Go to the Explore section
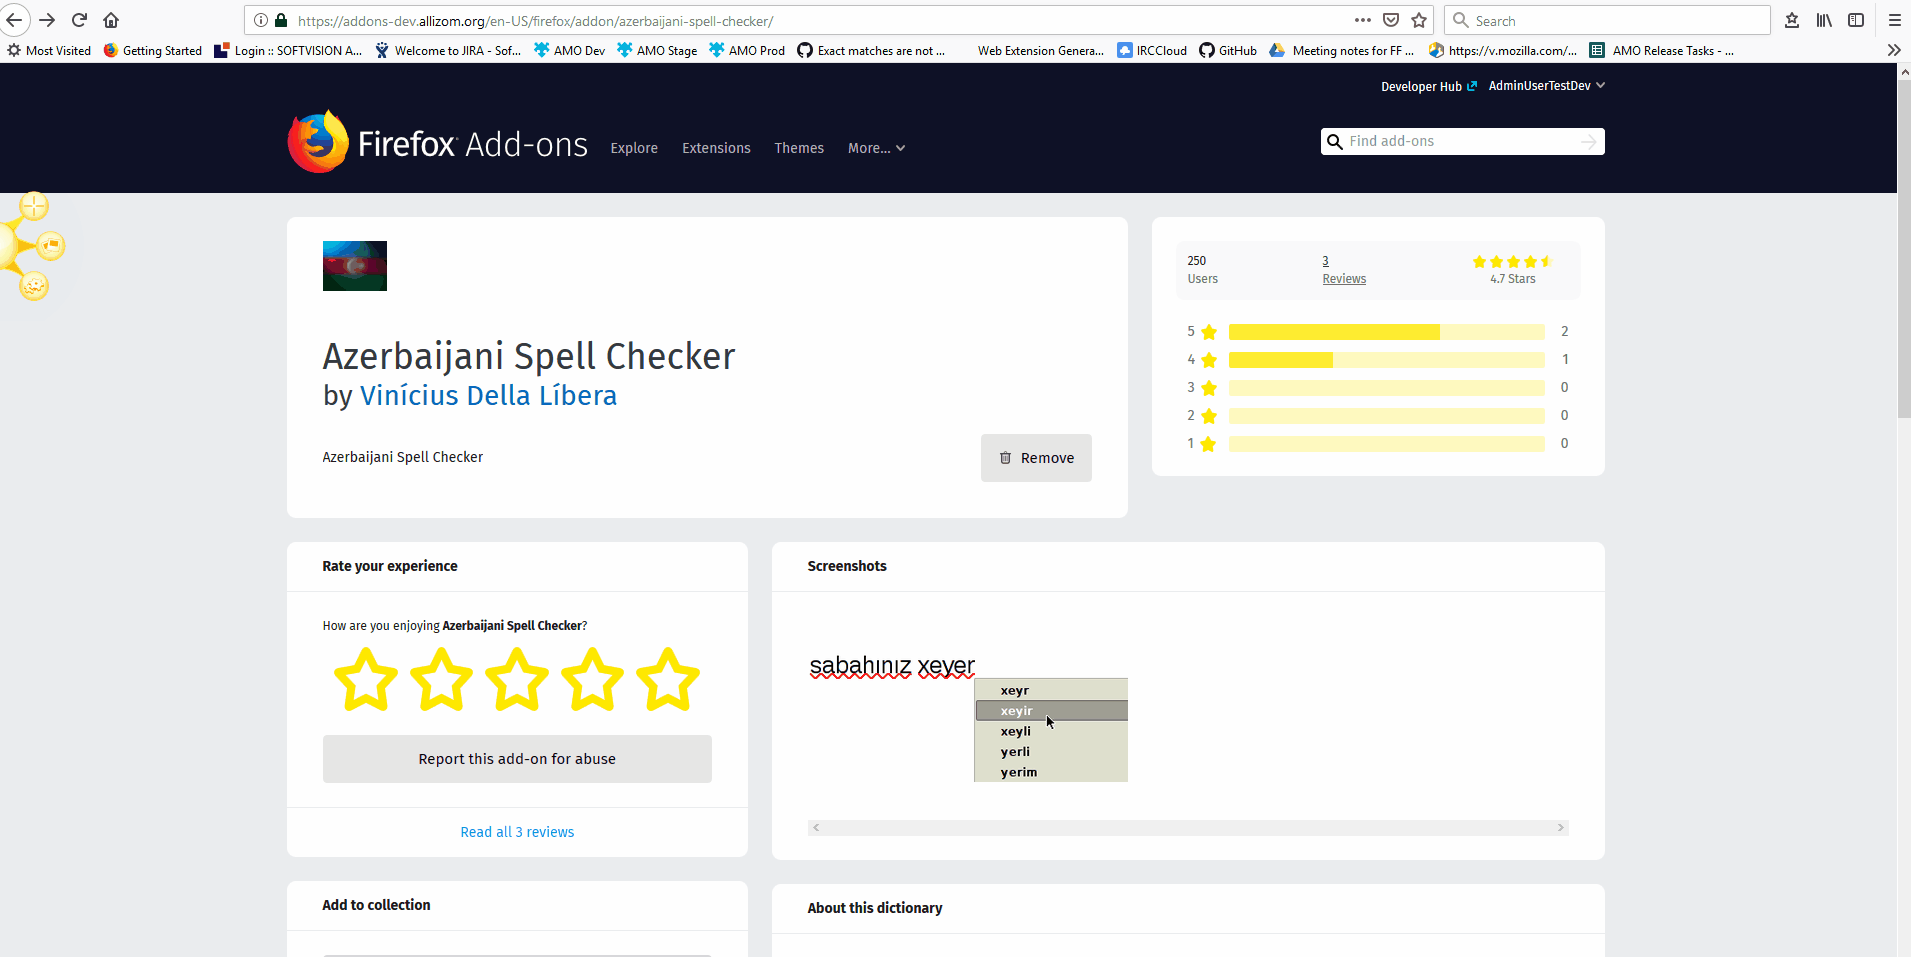Screen dimensions: 1911x957 tap(634, 148)
